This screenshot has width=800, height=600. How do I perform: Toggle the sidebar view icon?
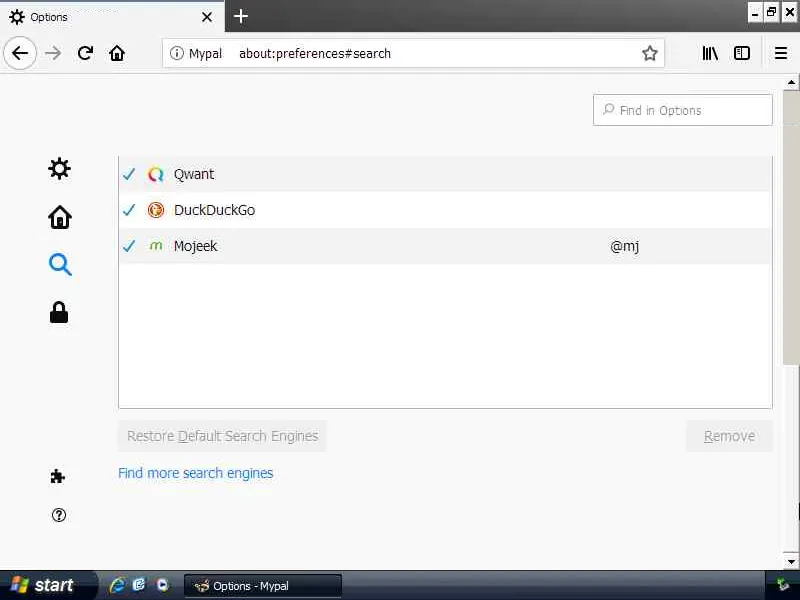pos(741,53)
